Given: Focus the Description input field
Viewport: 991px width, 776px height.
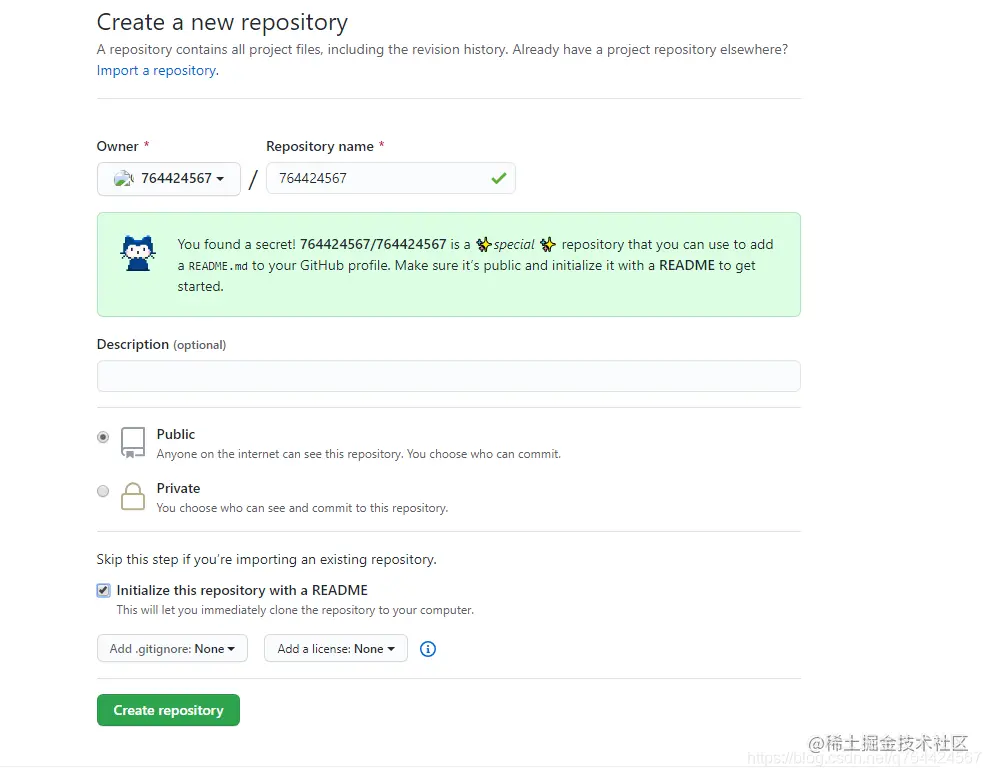Looking at the screenshot, I should click(x=449, y=376).
